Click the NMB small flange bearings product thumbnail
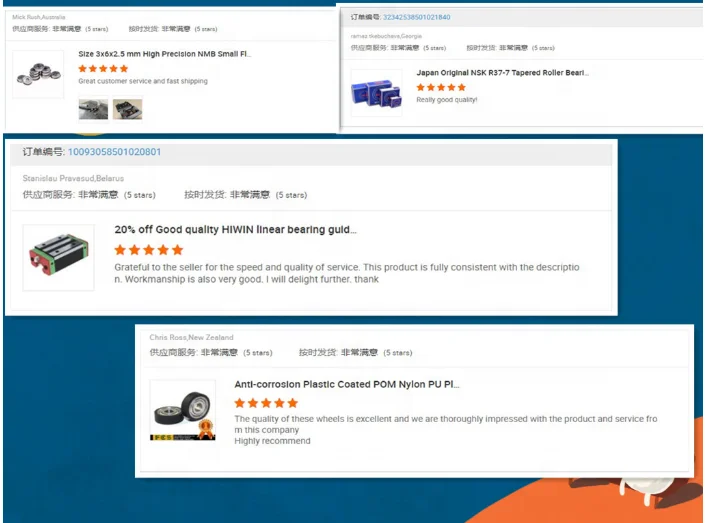Screen dimensions: 705x523 (x=38, y=74)
